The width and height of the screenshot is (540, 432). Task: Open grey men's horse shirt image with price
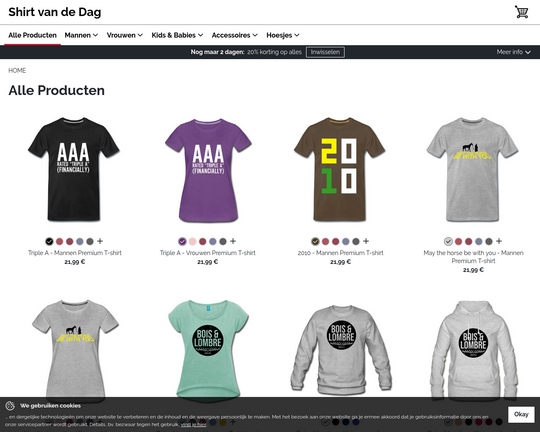click(472, 169)
